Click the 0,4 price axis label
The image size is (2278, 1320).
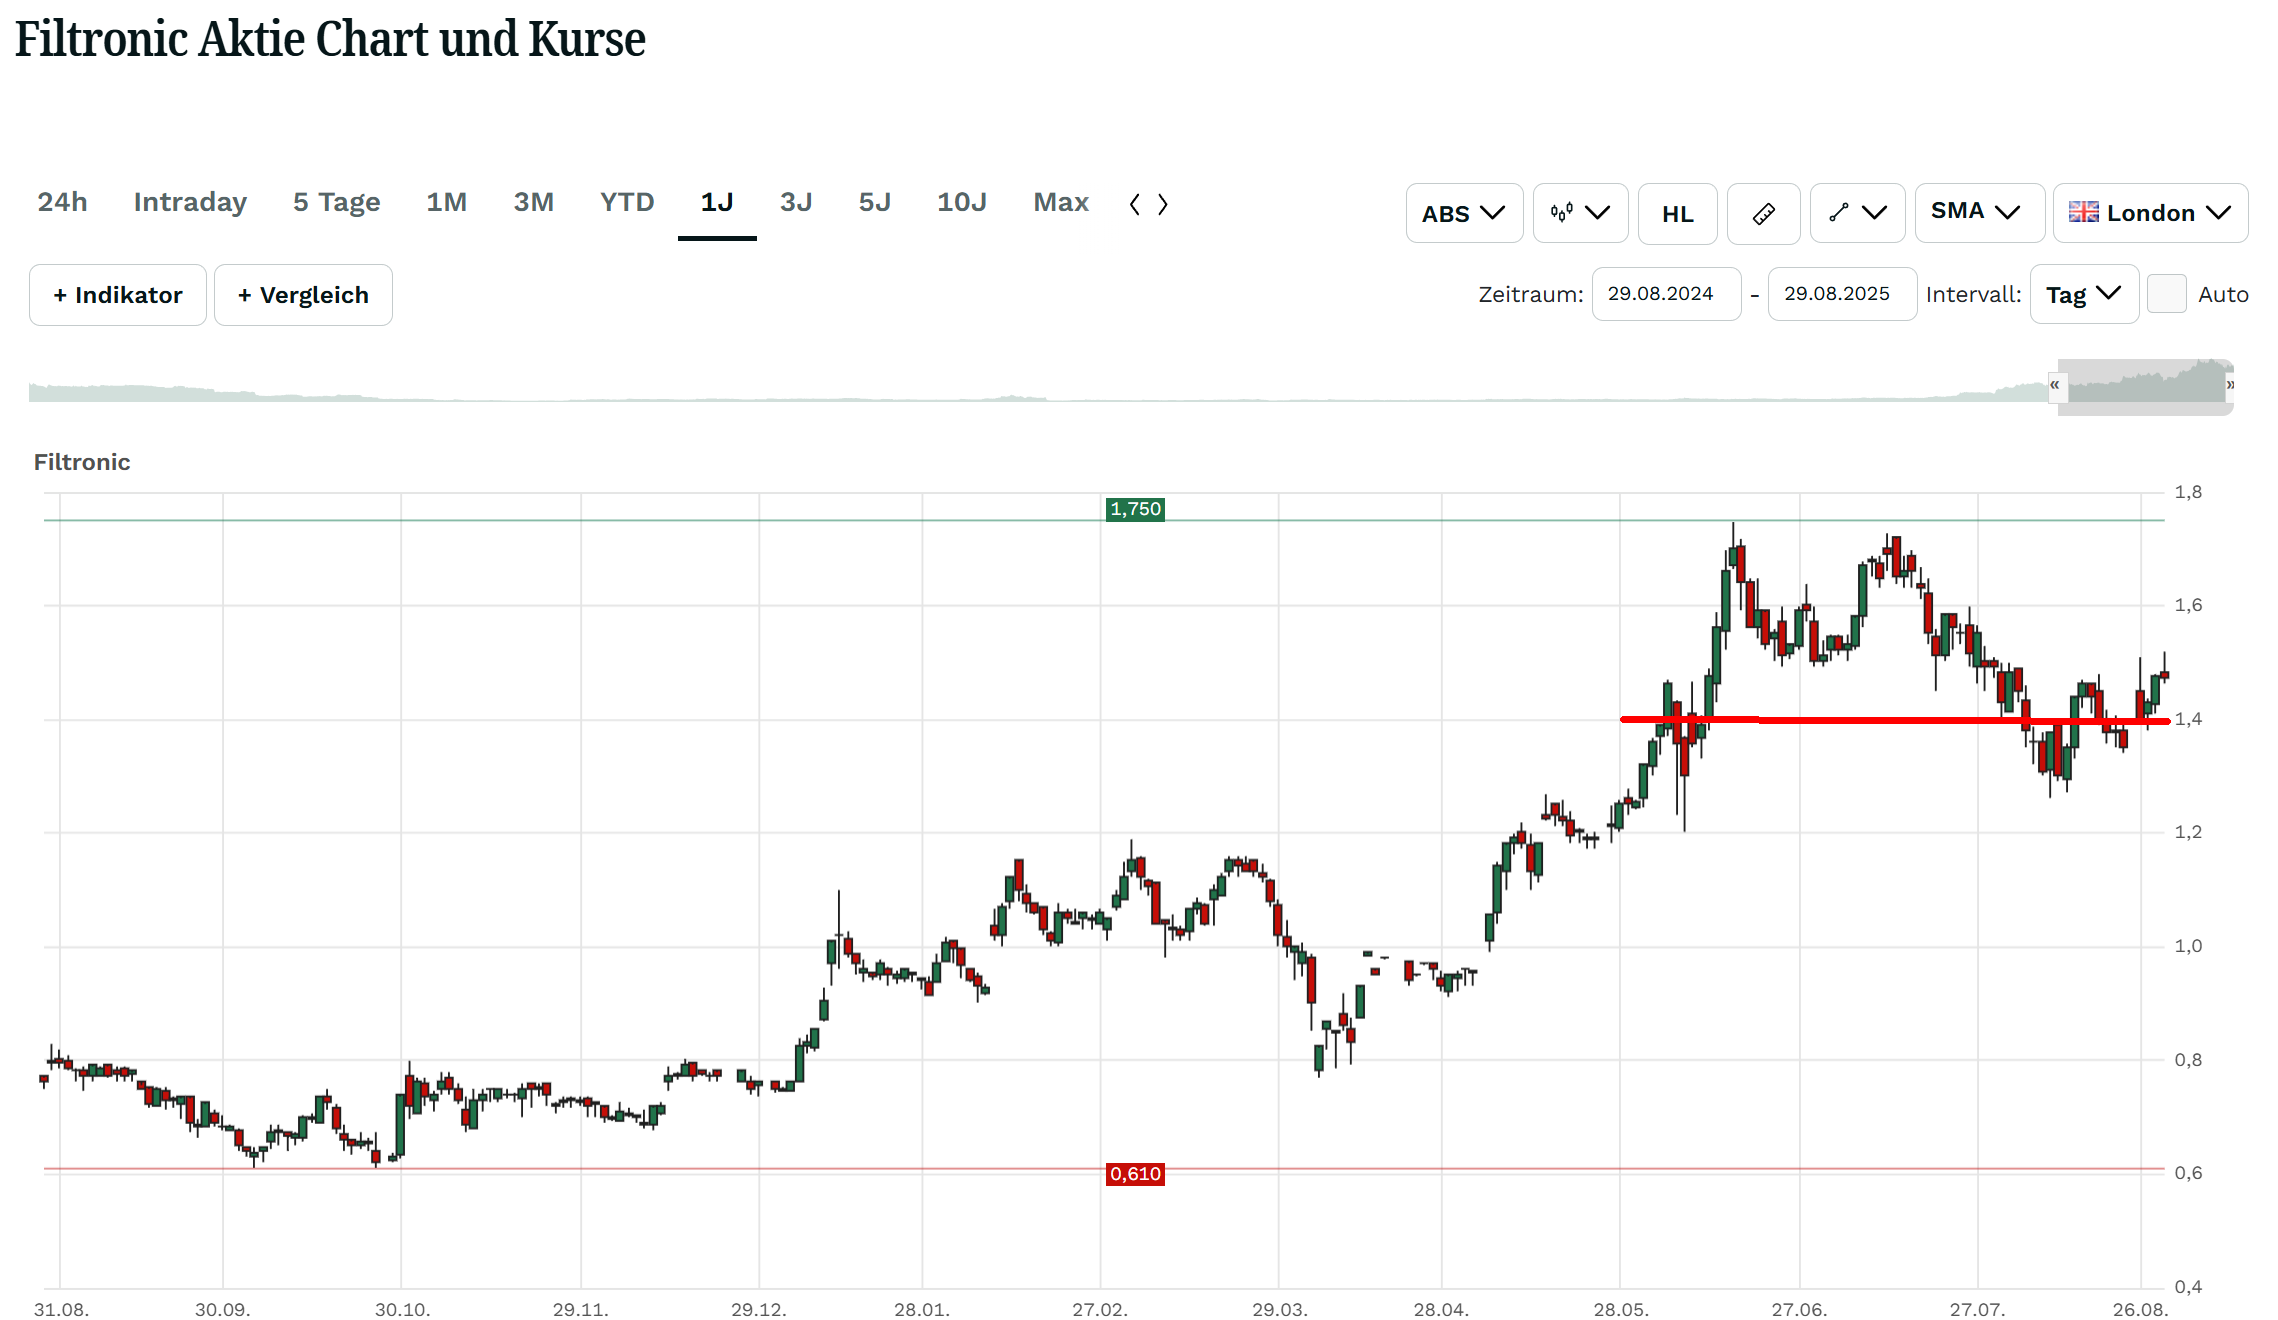(x=2188, y=1287)
